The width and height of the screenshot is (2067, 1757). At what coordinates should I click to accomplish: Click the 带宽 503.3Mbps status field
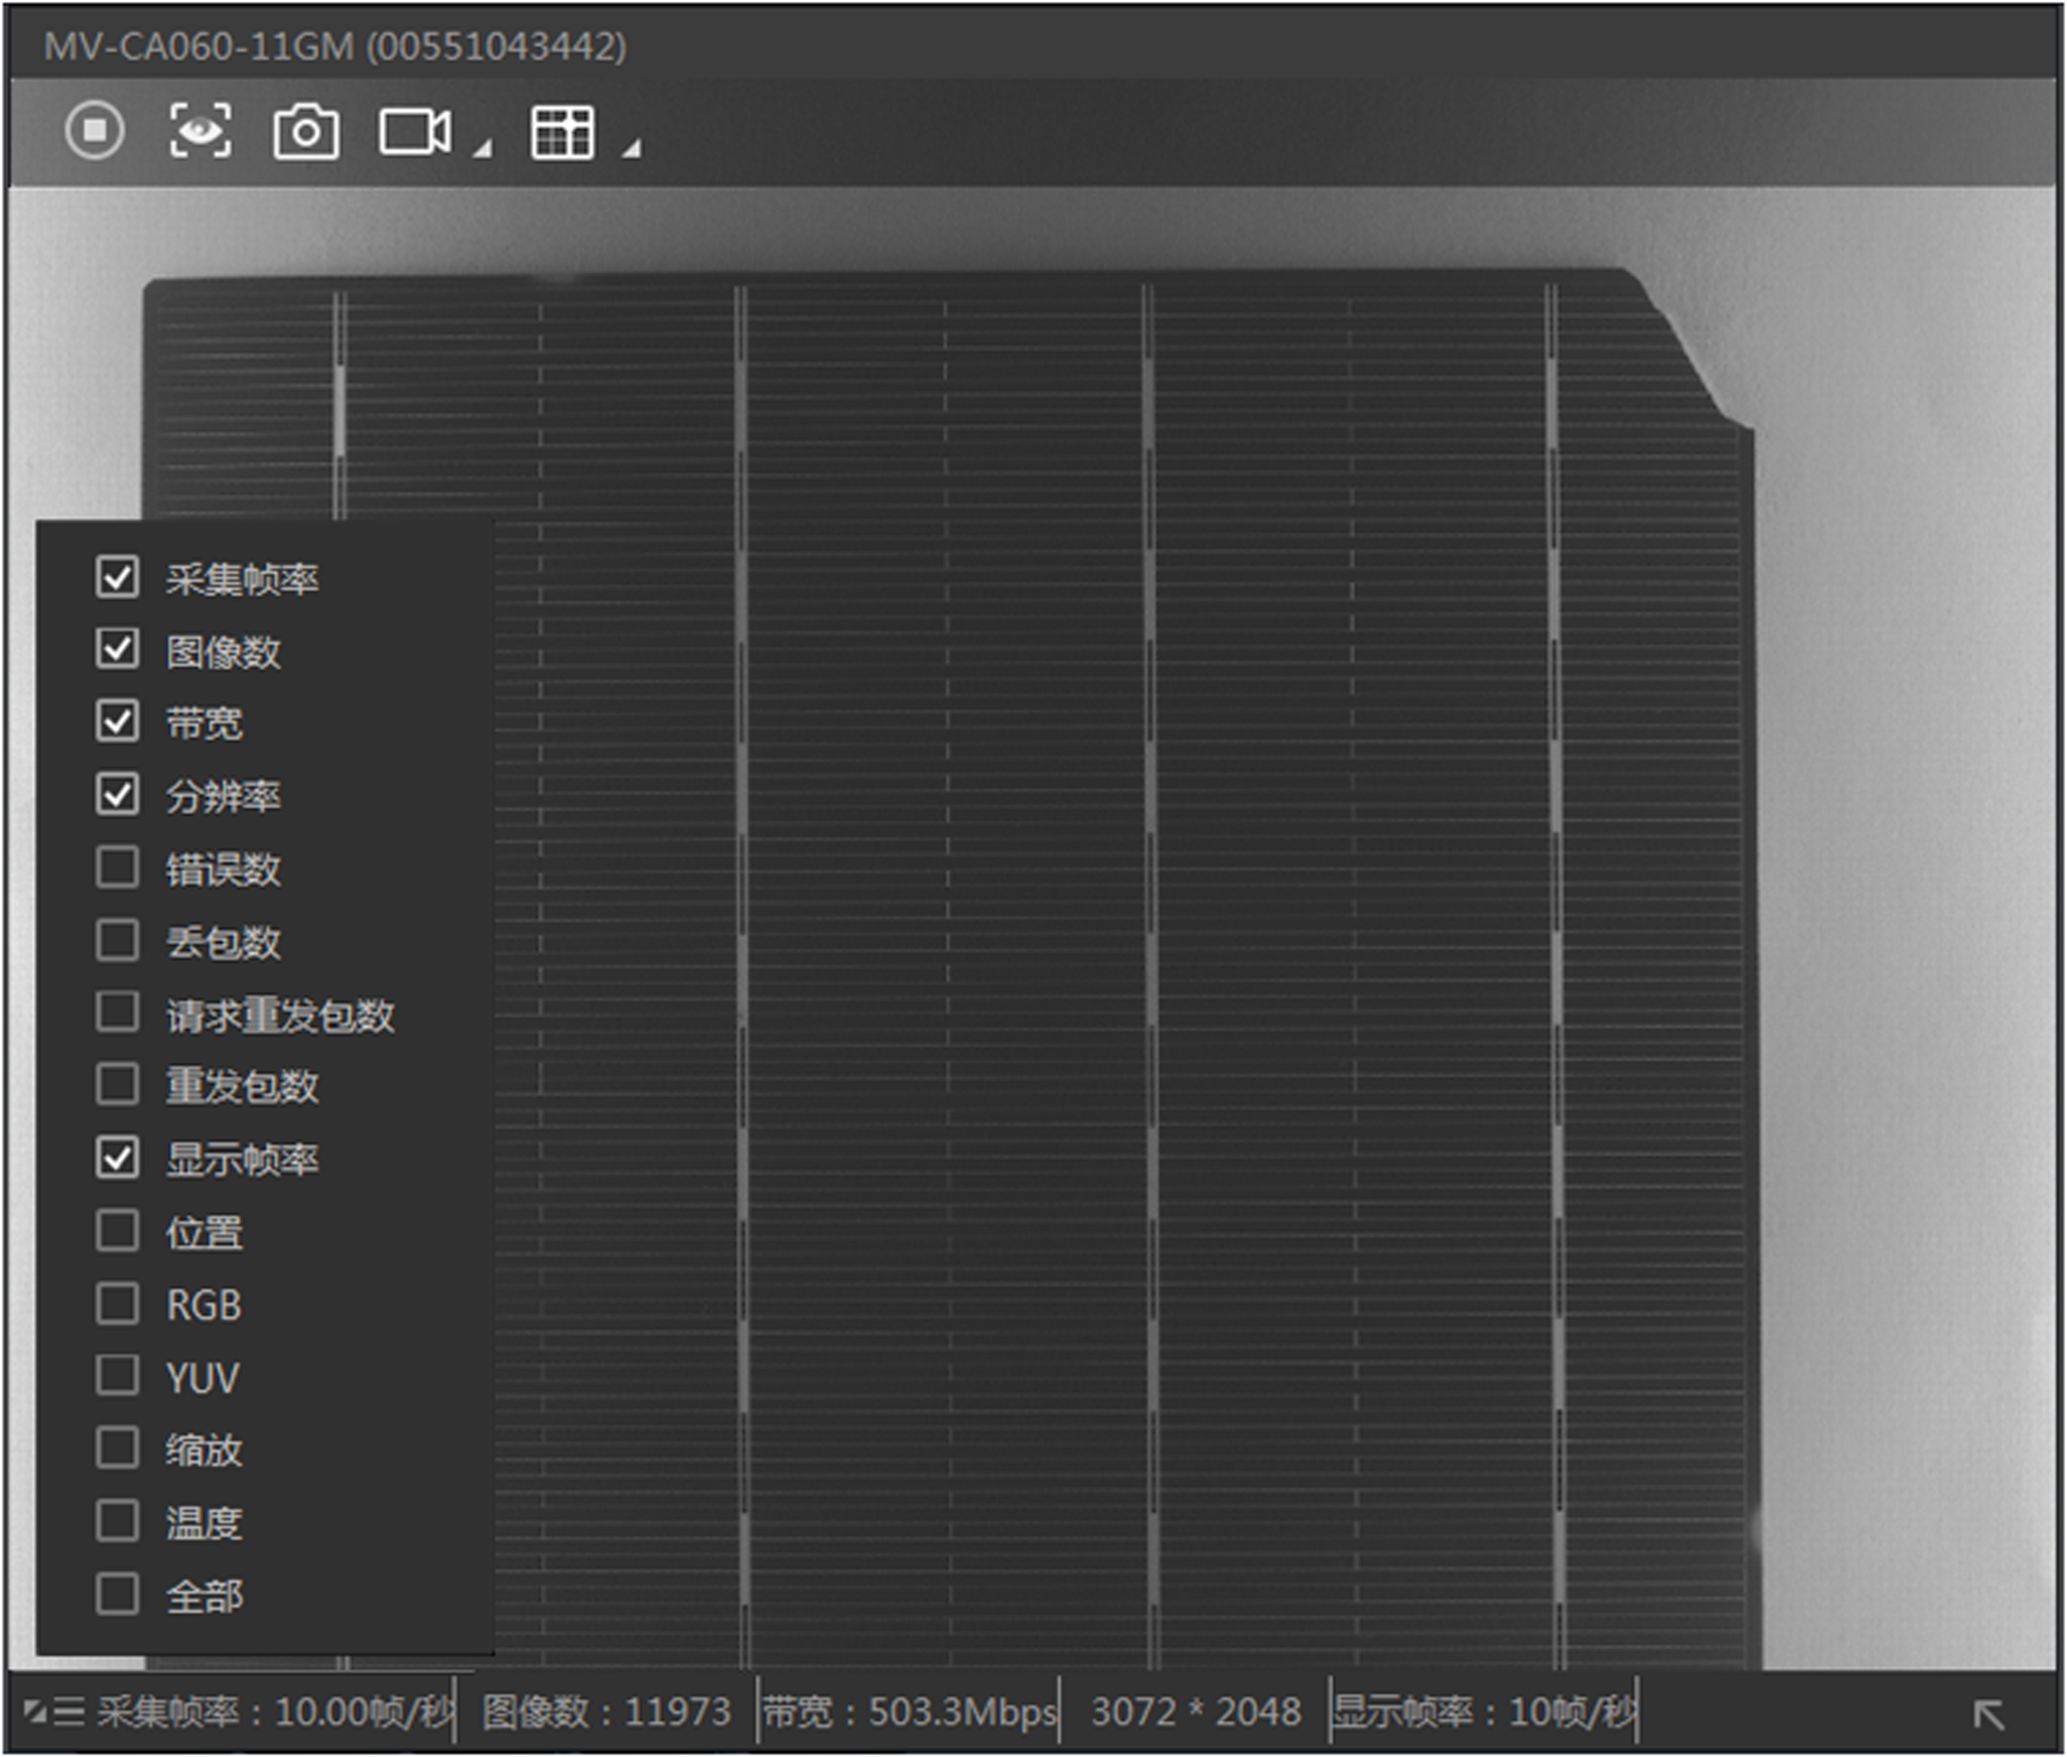(x=908, y=1711)
